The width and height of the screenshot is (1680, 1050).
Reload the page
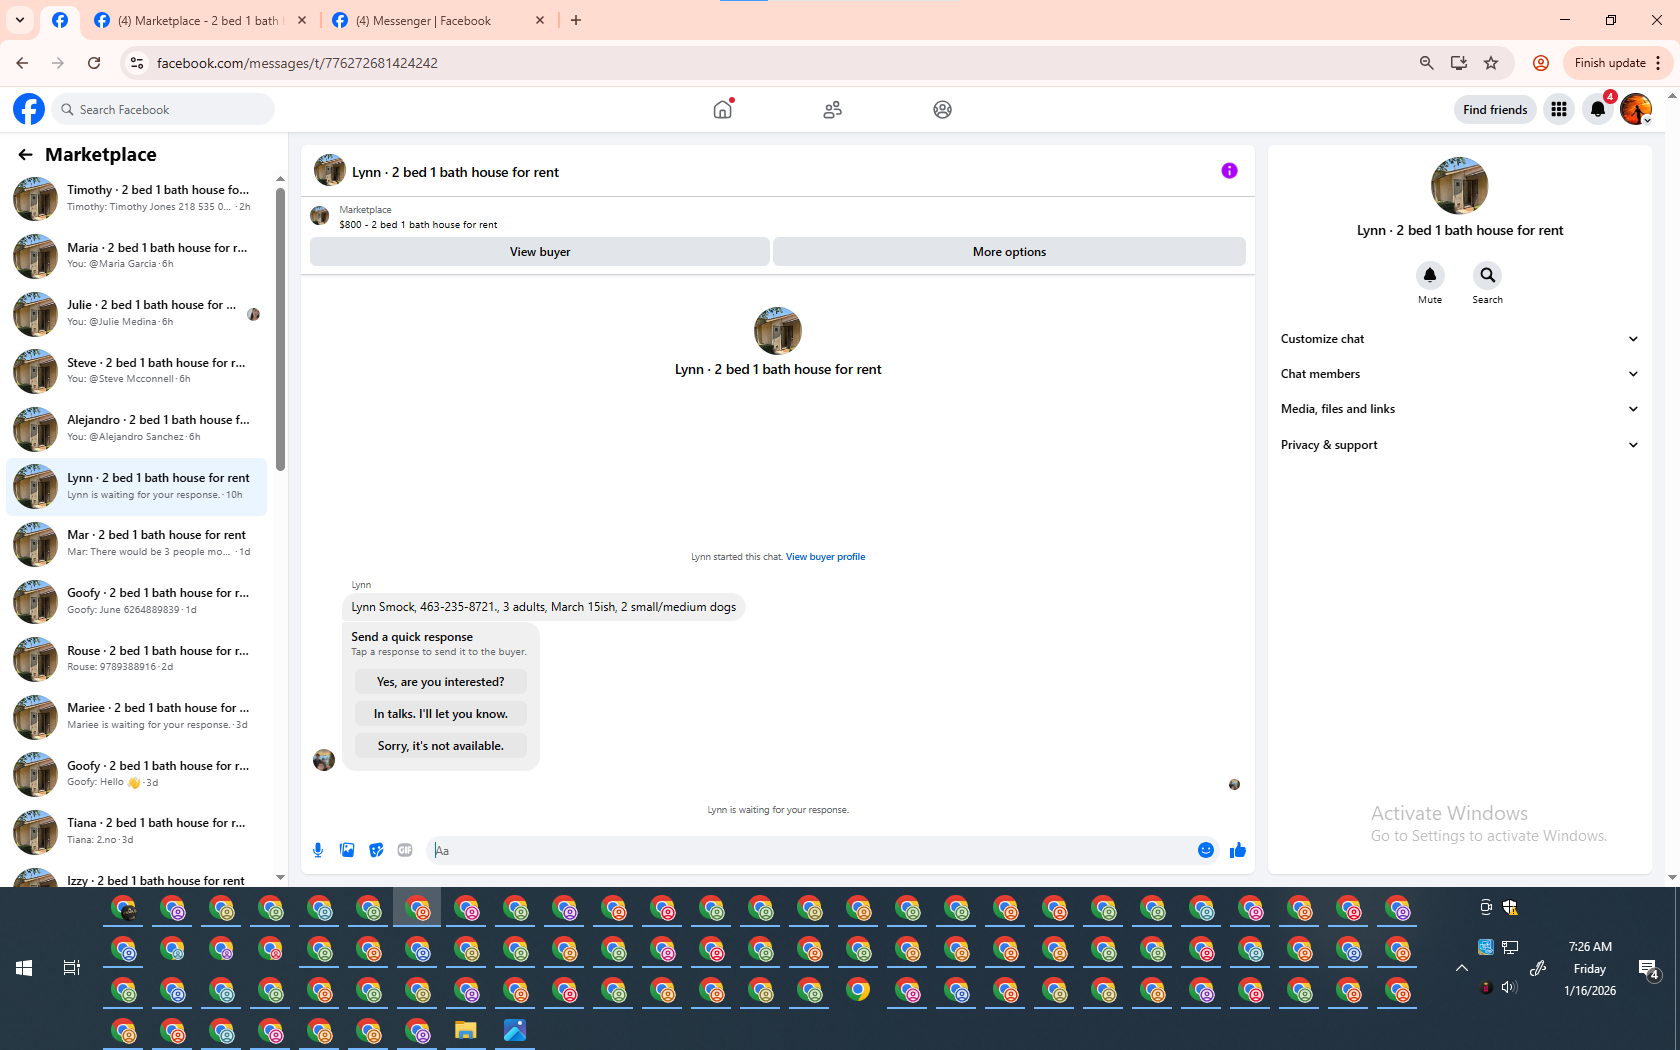point(94,63)
